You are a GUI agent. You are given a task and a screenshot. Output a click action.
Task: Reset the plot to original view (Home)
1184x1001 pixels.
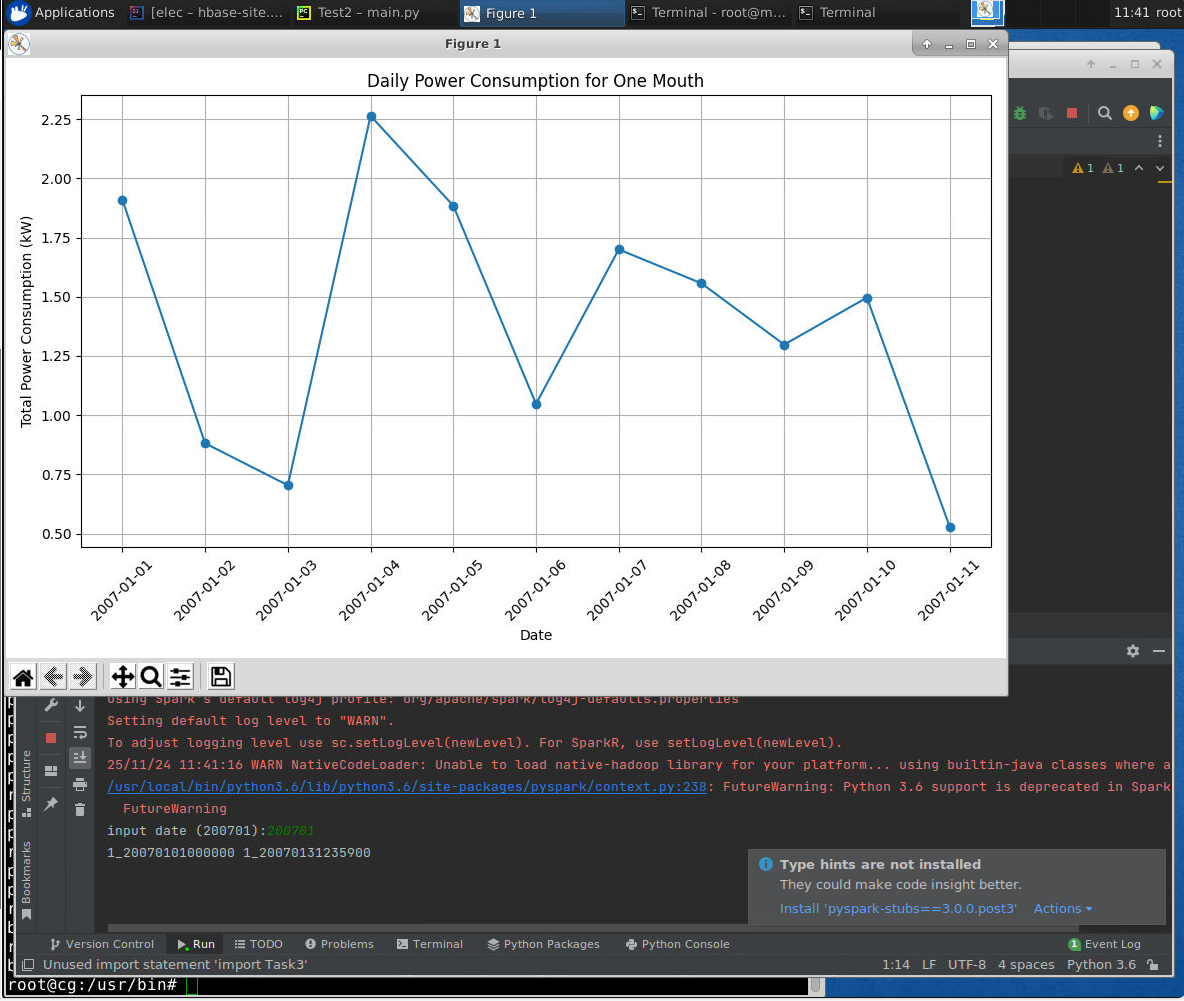pyautogui.click(x=23, y=677)
